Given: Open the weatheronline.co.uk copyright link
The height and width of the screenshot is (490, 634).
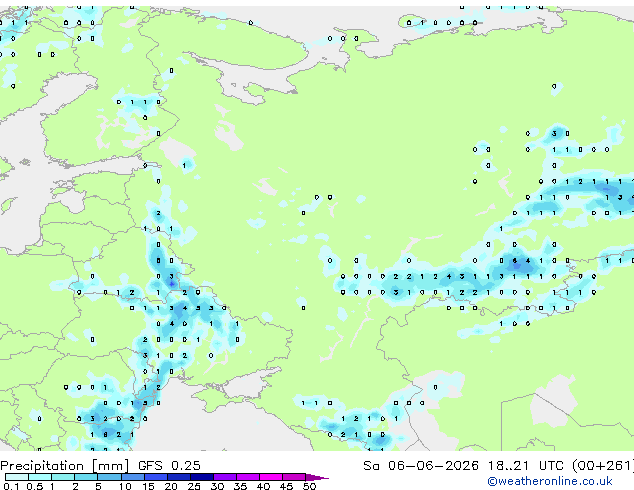Looking at the screenshot, I should [550, 481].
